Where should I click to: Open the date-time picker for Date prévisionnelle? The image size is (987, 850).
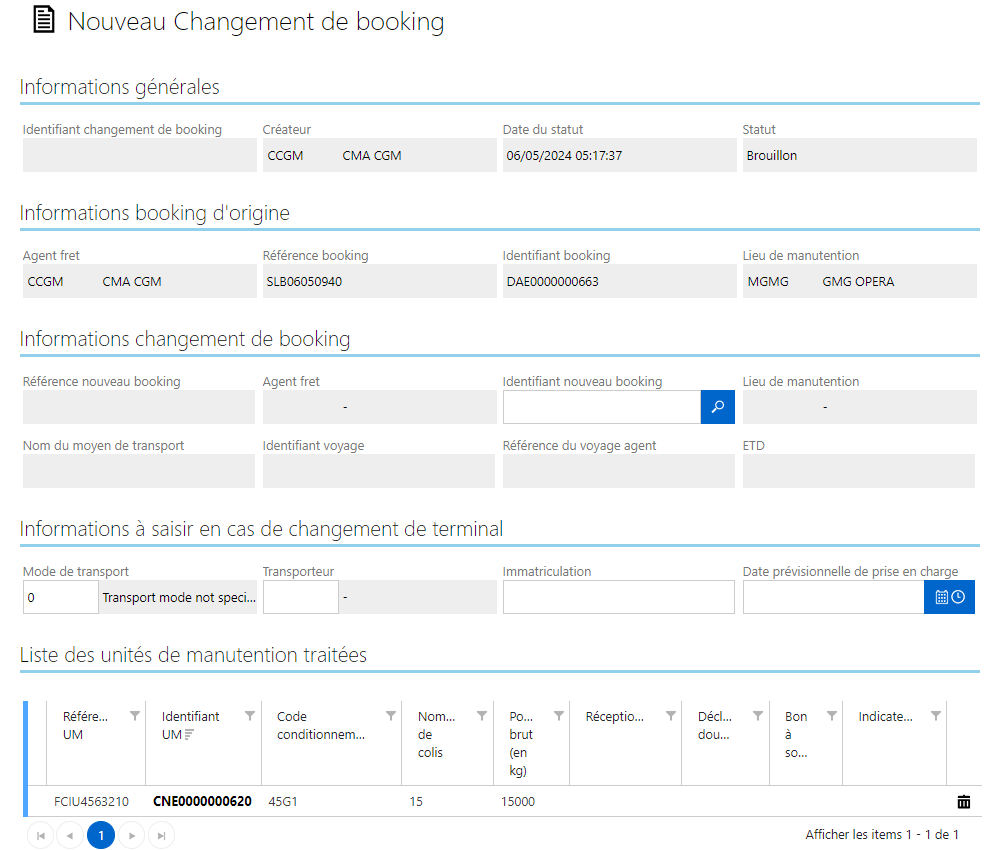949,597
